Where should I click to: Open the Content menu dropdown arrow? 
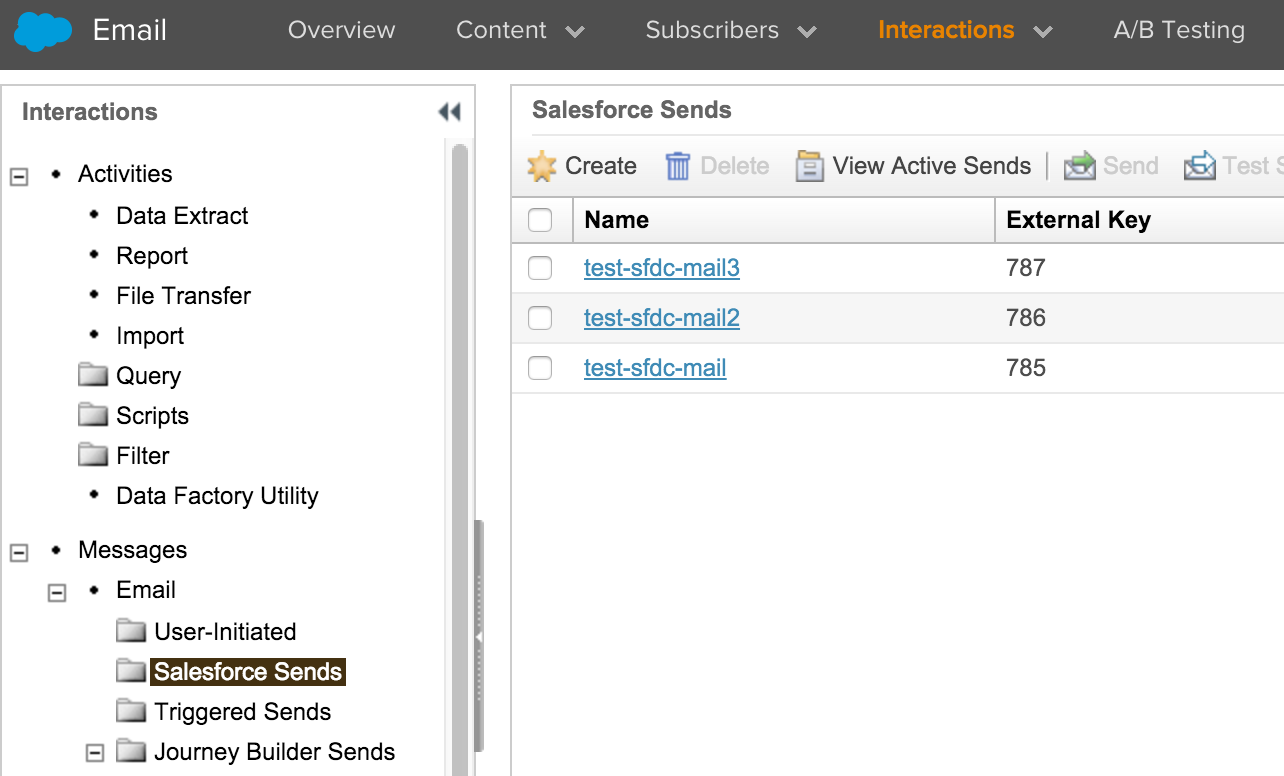coord(575,33)
